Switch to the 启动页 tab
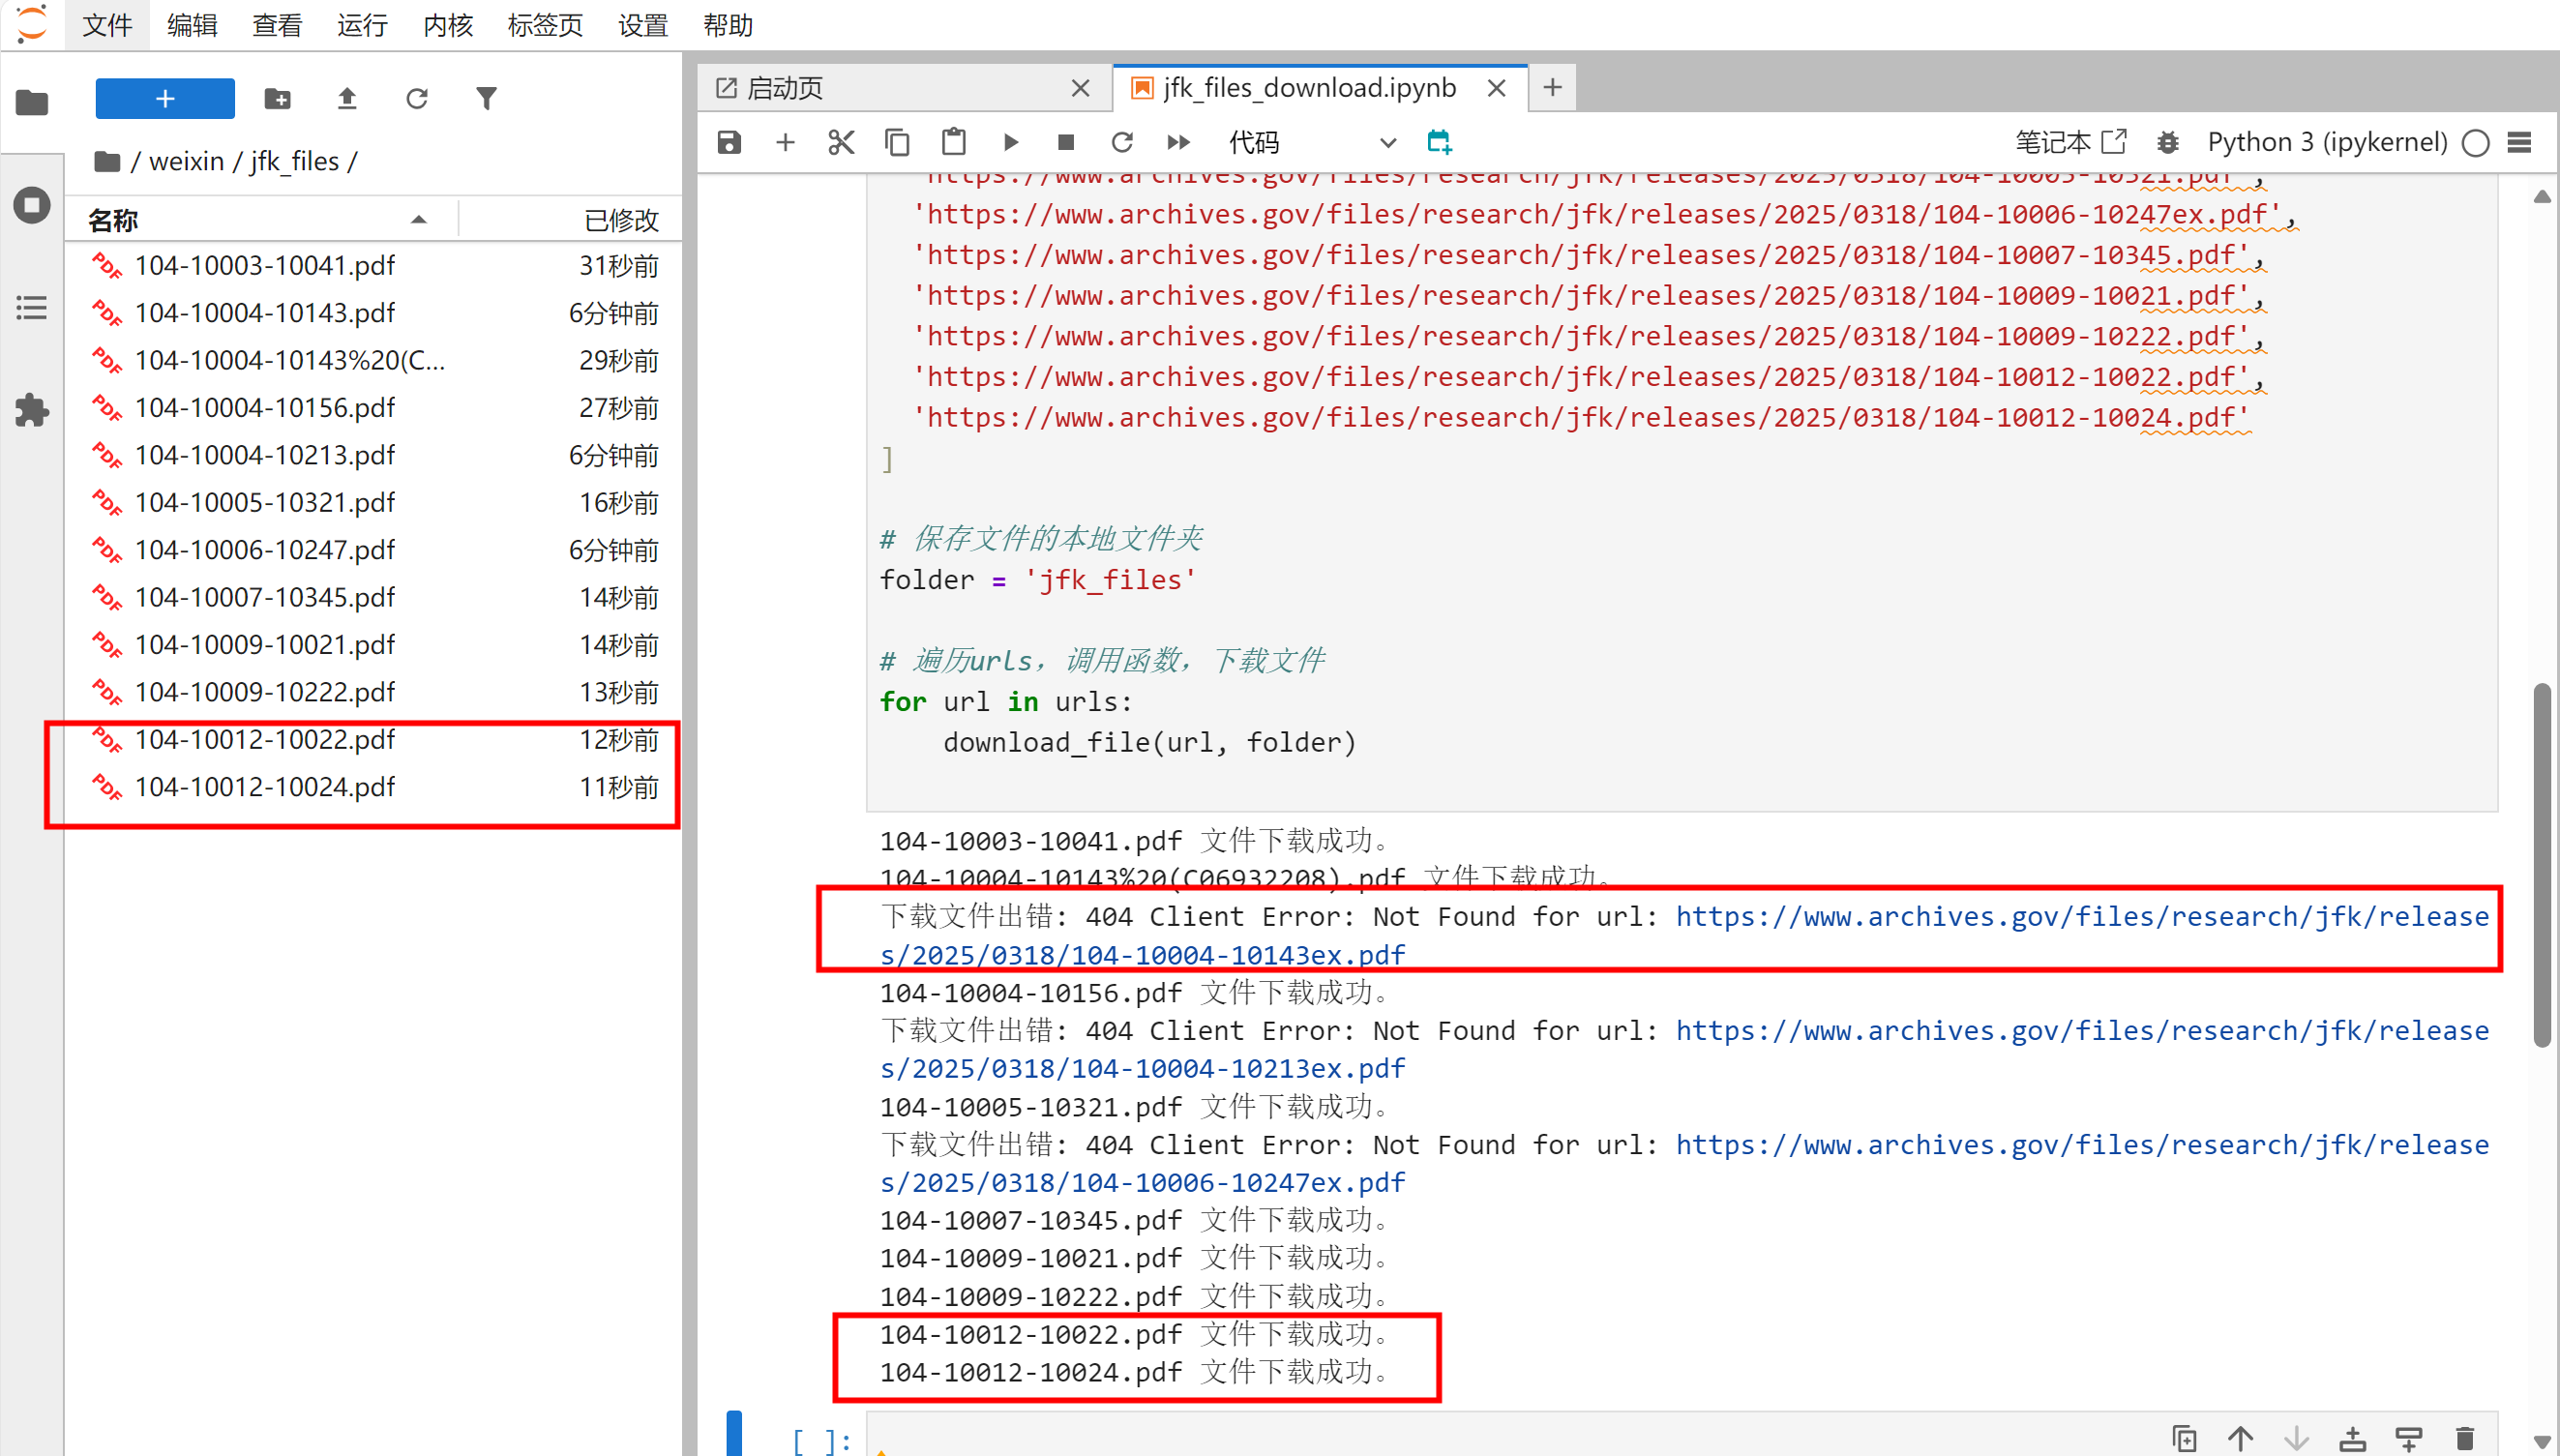 point(785,89)
